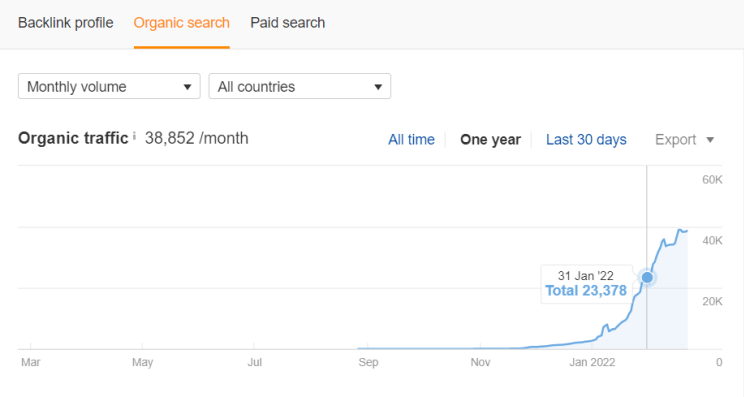Screen dimensions: 744x397
Task: Expand the Export menu
Action: pos(684,139)
